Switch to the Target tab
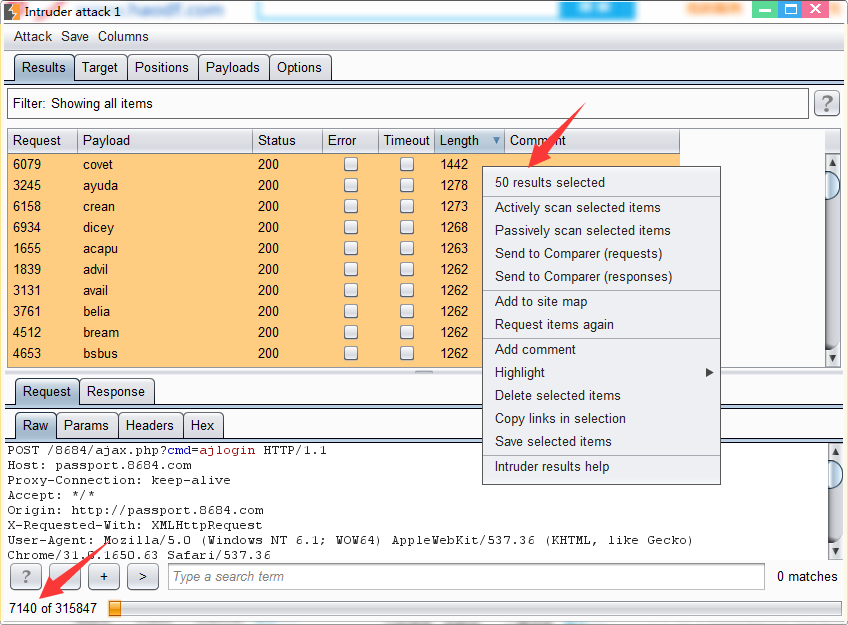This screenshot has height=625, width=848. (100, 68)
